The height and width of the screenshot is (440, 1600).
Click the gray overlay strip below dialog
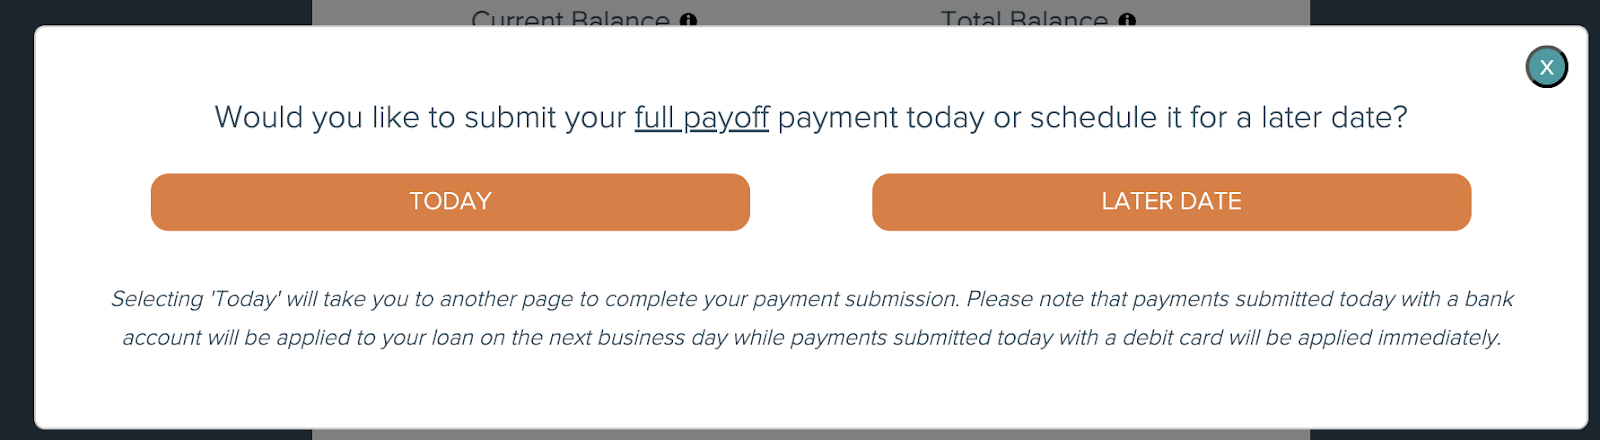point(811,435)
